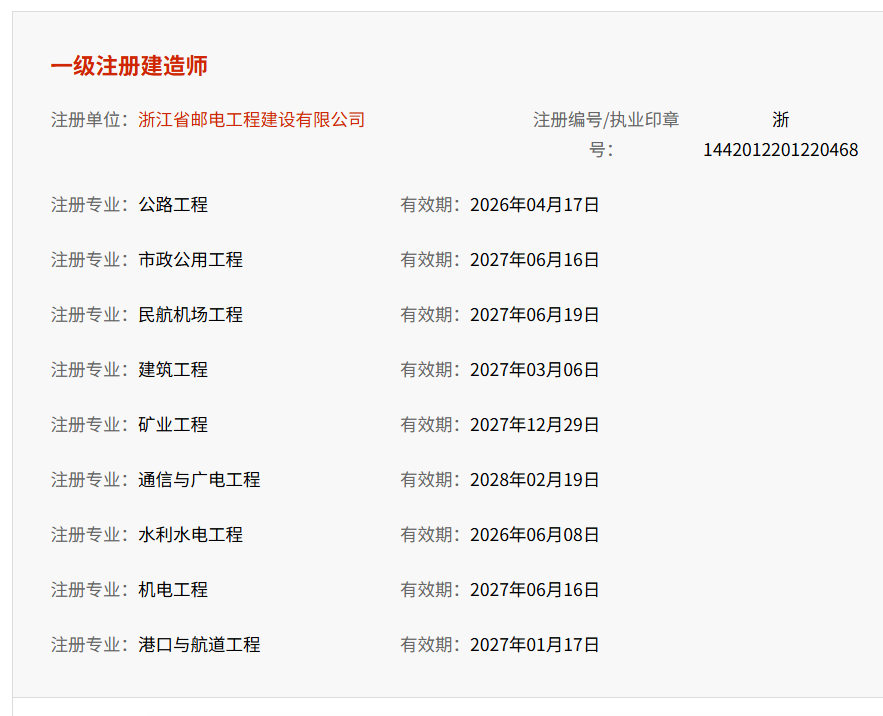Select the 矿业工程 specialty text
Screen dimensions: 883x716
[173, 425]
